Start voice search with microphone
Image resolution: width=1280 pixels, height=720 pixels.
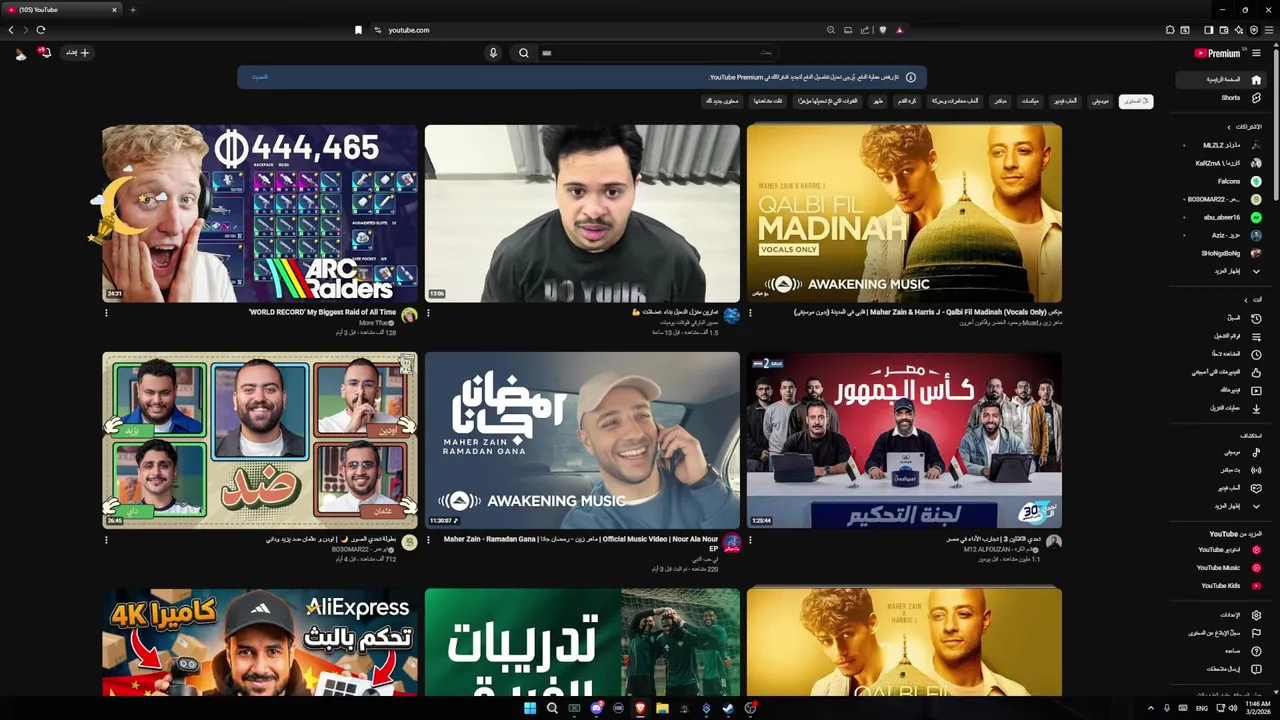pyautogui.click(x=493, y=53)
